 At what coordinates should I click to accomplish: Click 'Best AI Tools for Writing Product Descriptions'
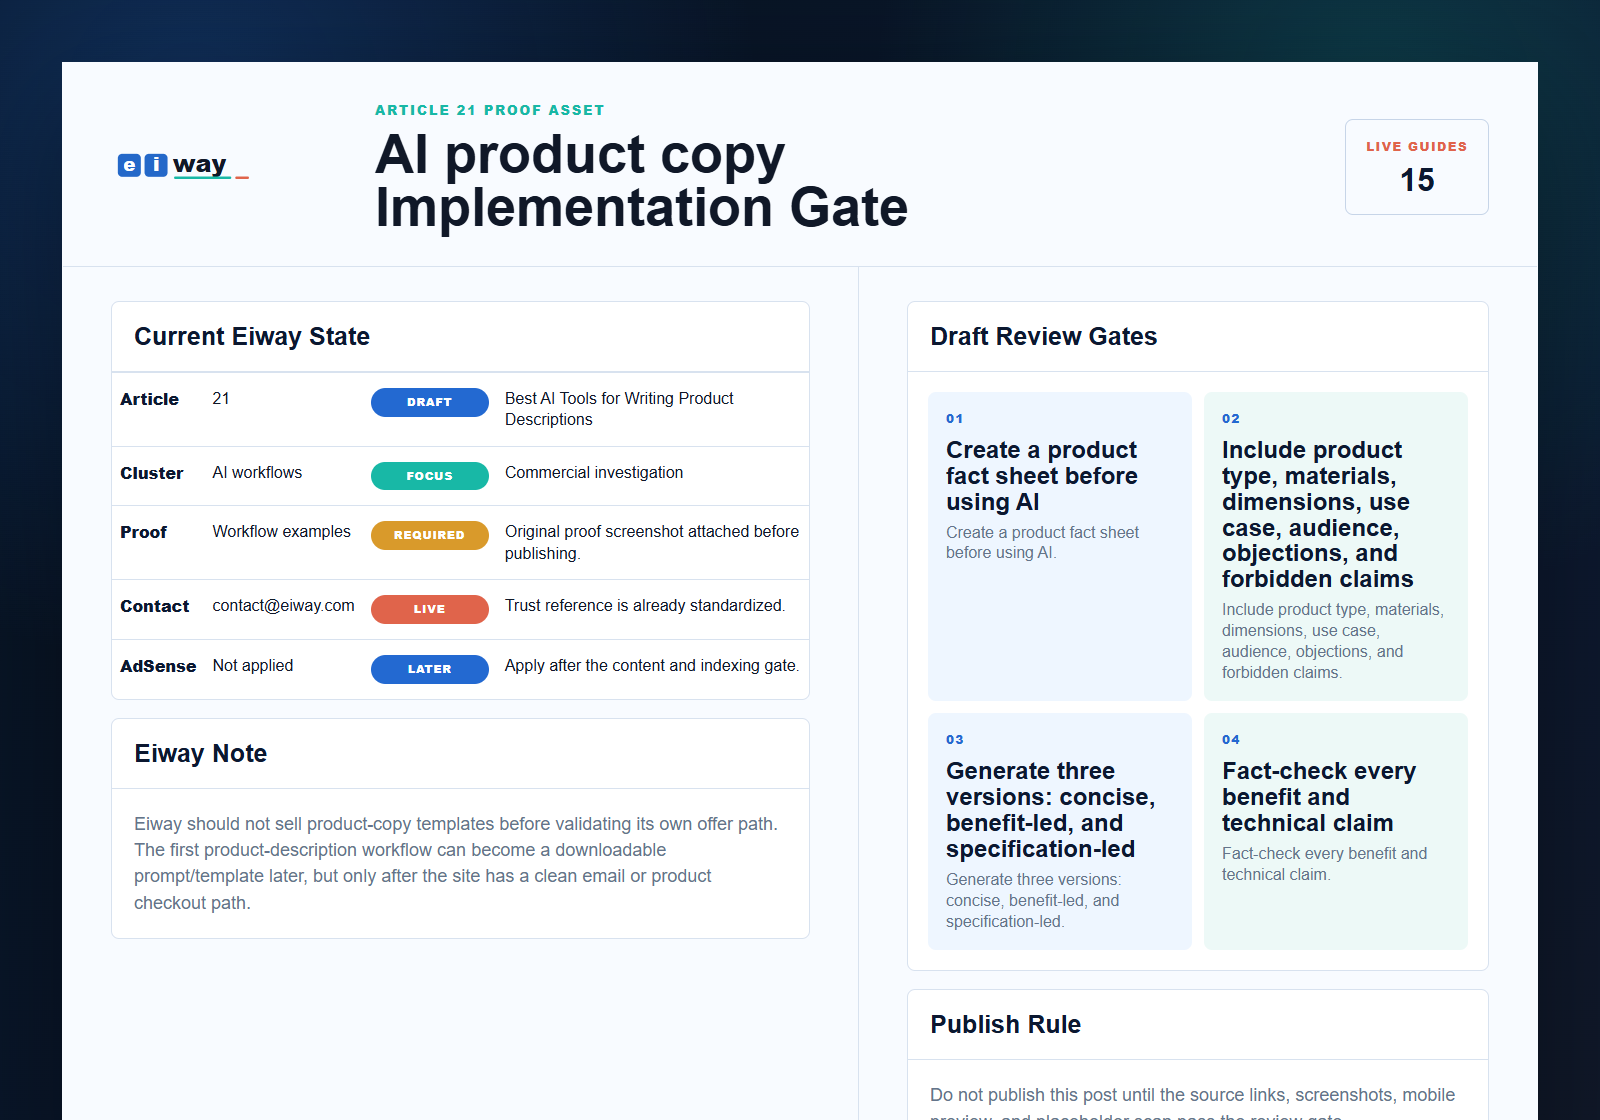pyautogui.click(x=619, y=409)
